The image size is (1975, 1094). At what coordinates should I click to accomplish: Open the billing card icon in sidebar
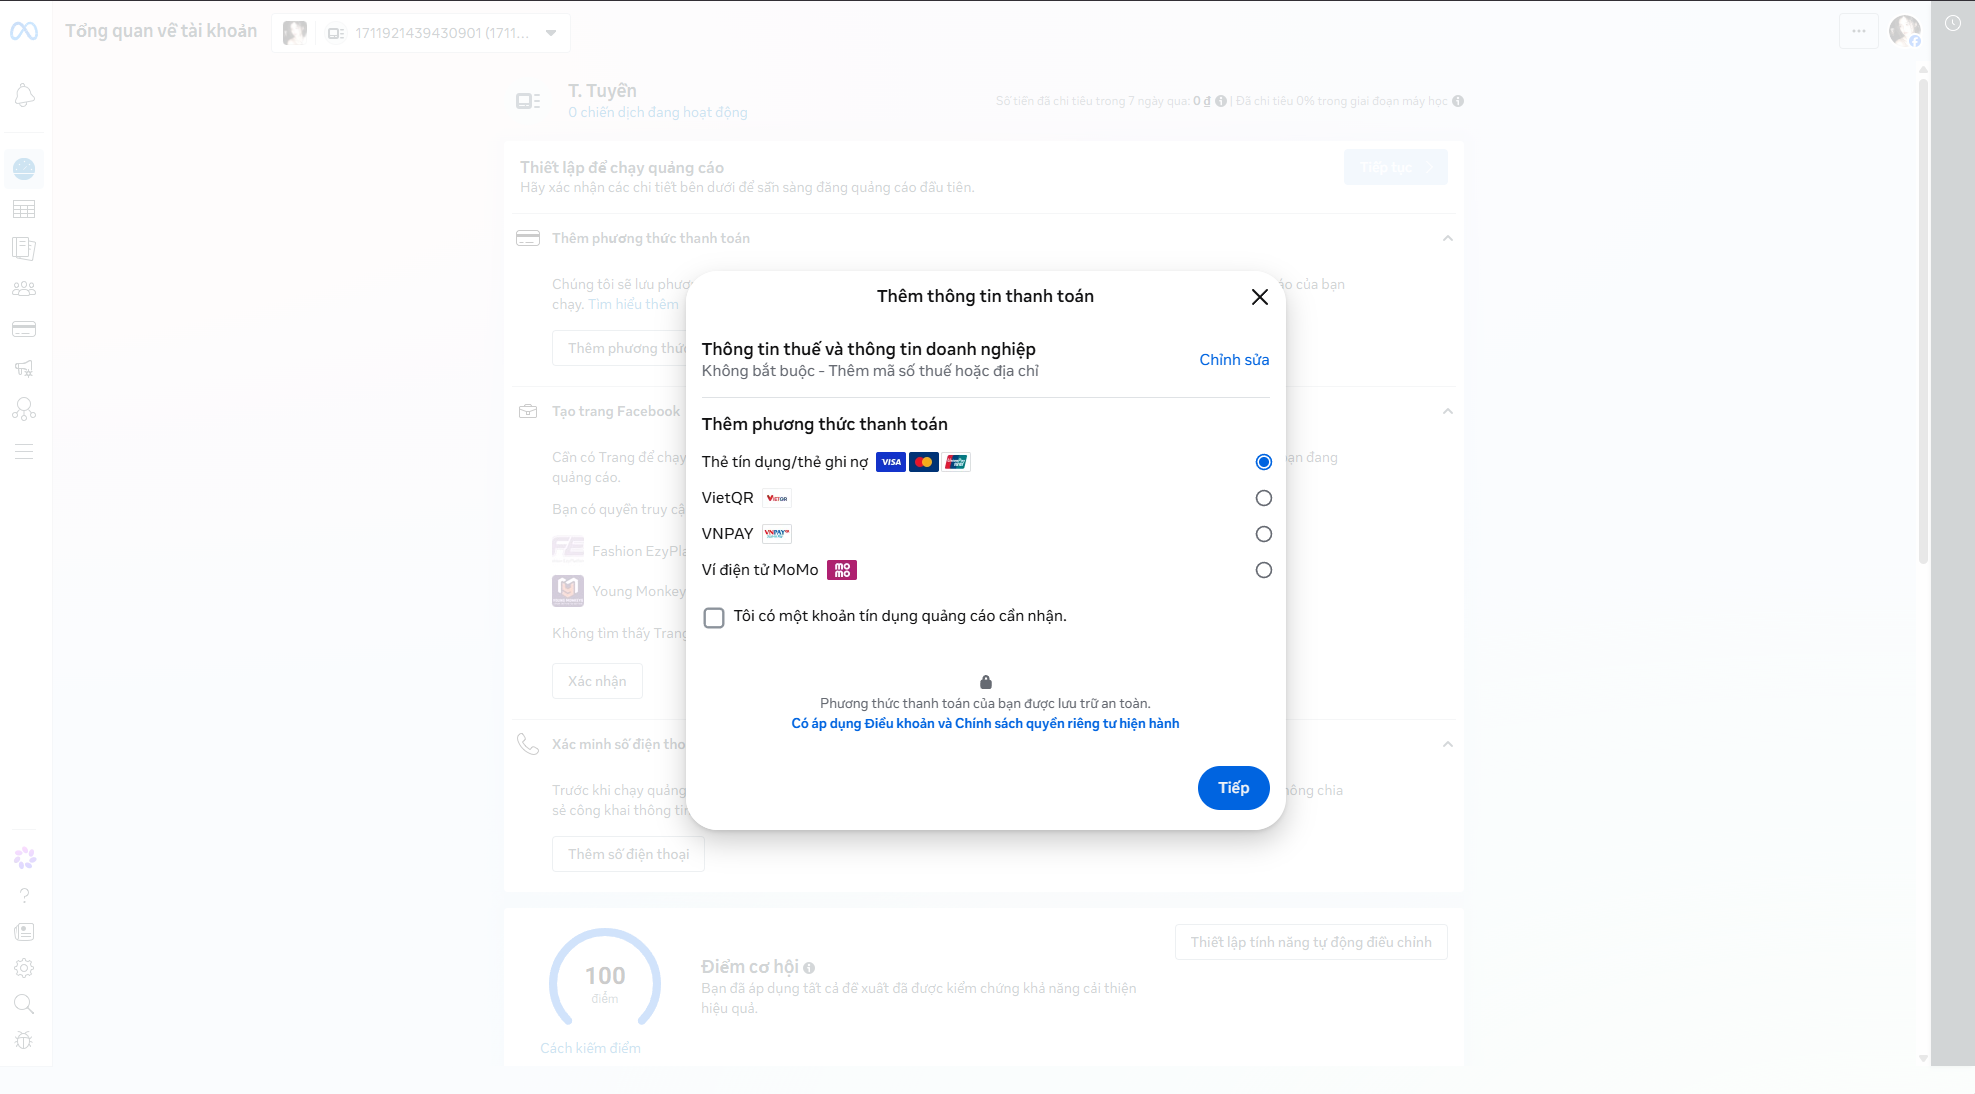click(x=24, y=329)
